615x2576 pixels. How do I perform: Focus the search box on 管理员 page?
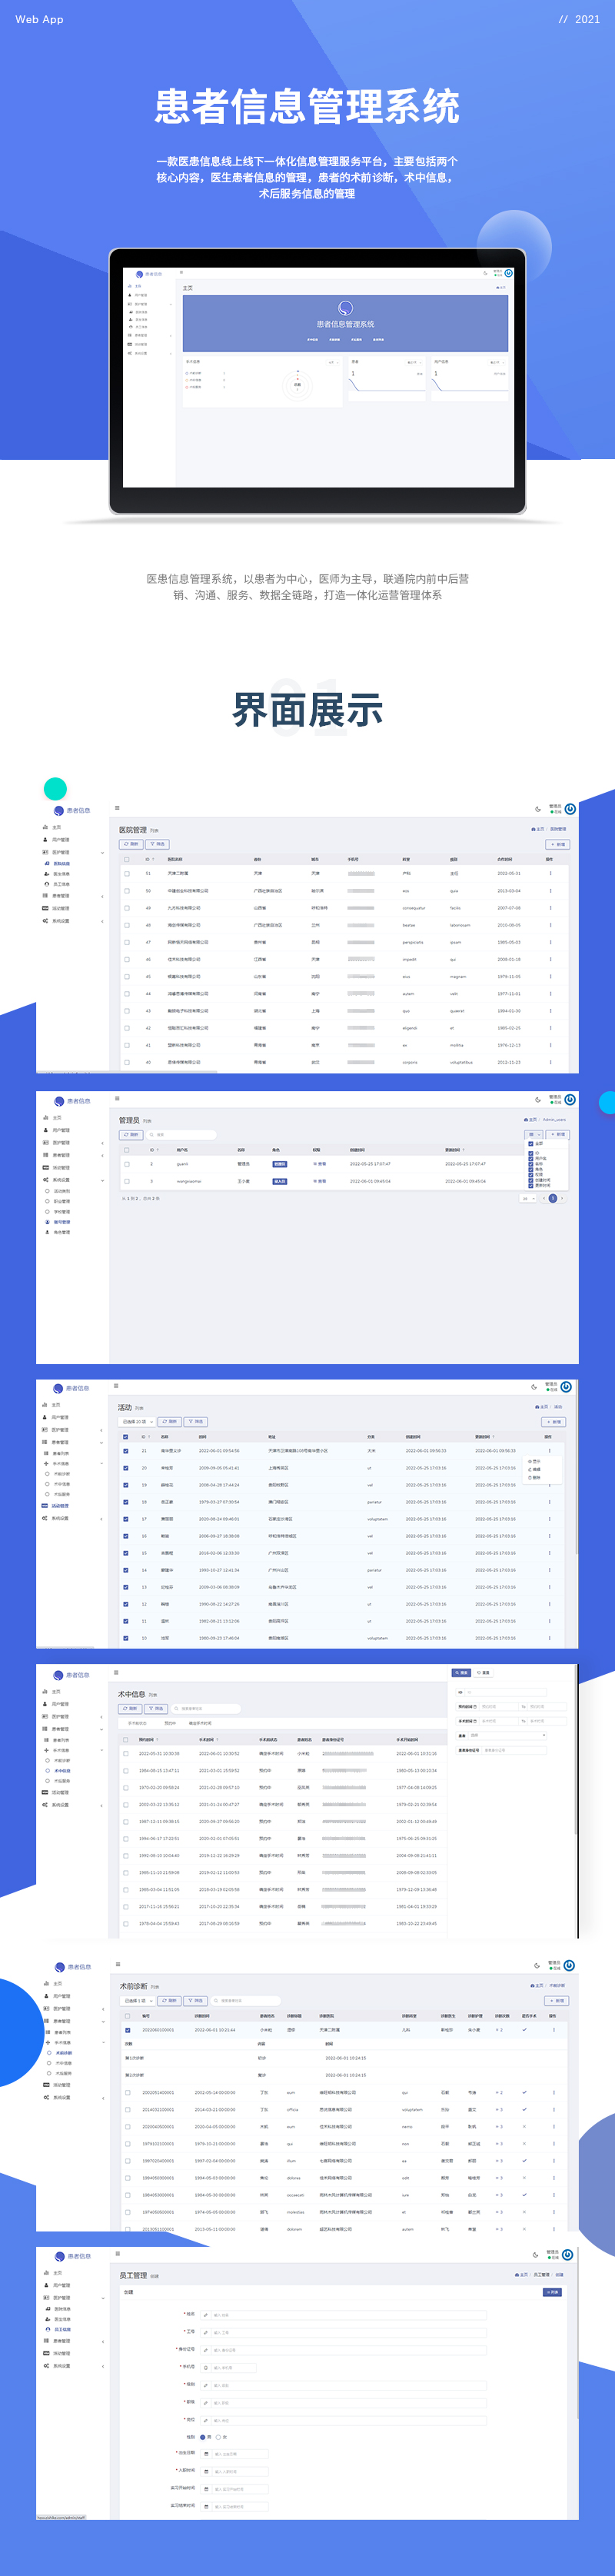pos(181,1135)
